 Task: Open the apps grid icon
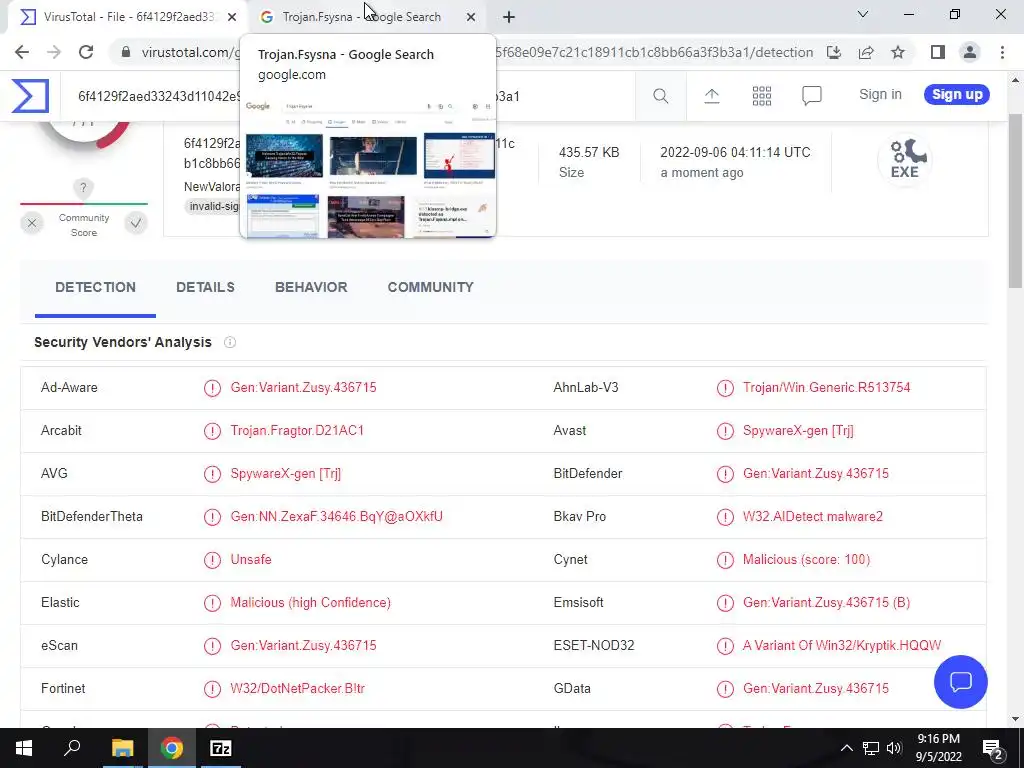click(761, 96)
